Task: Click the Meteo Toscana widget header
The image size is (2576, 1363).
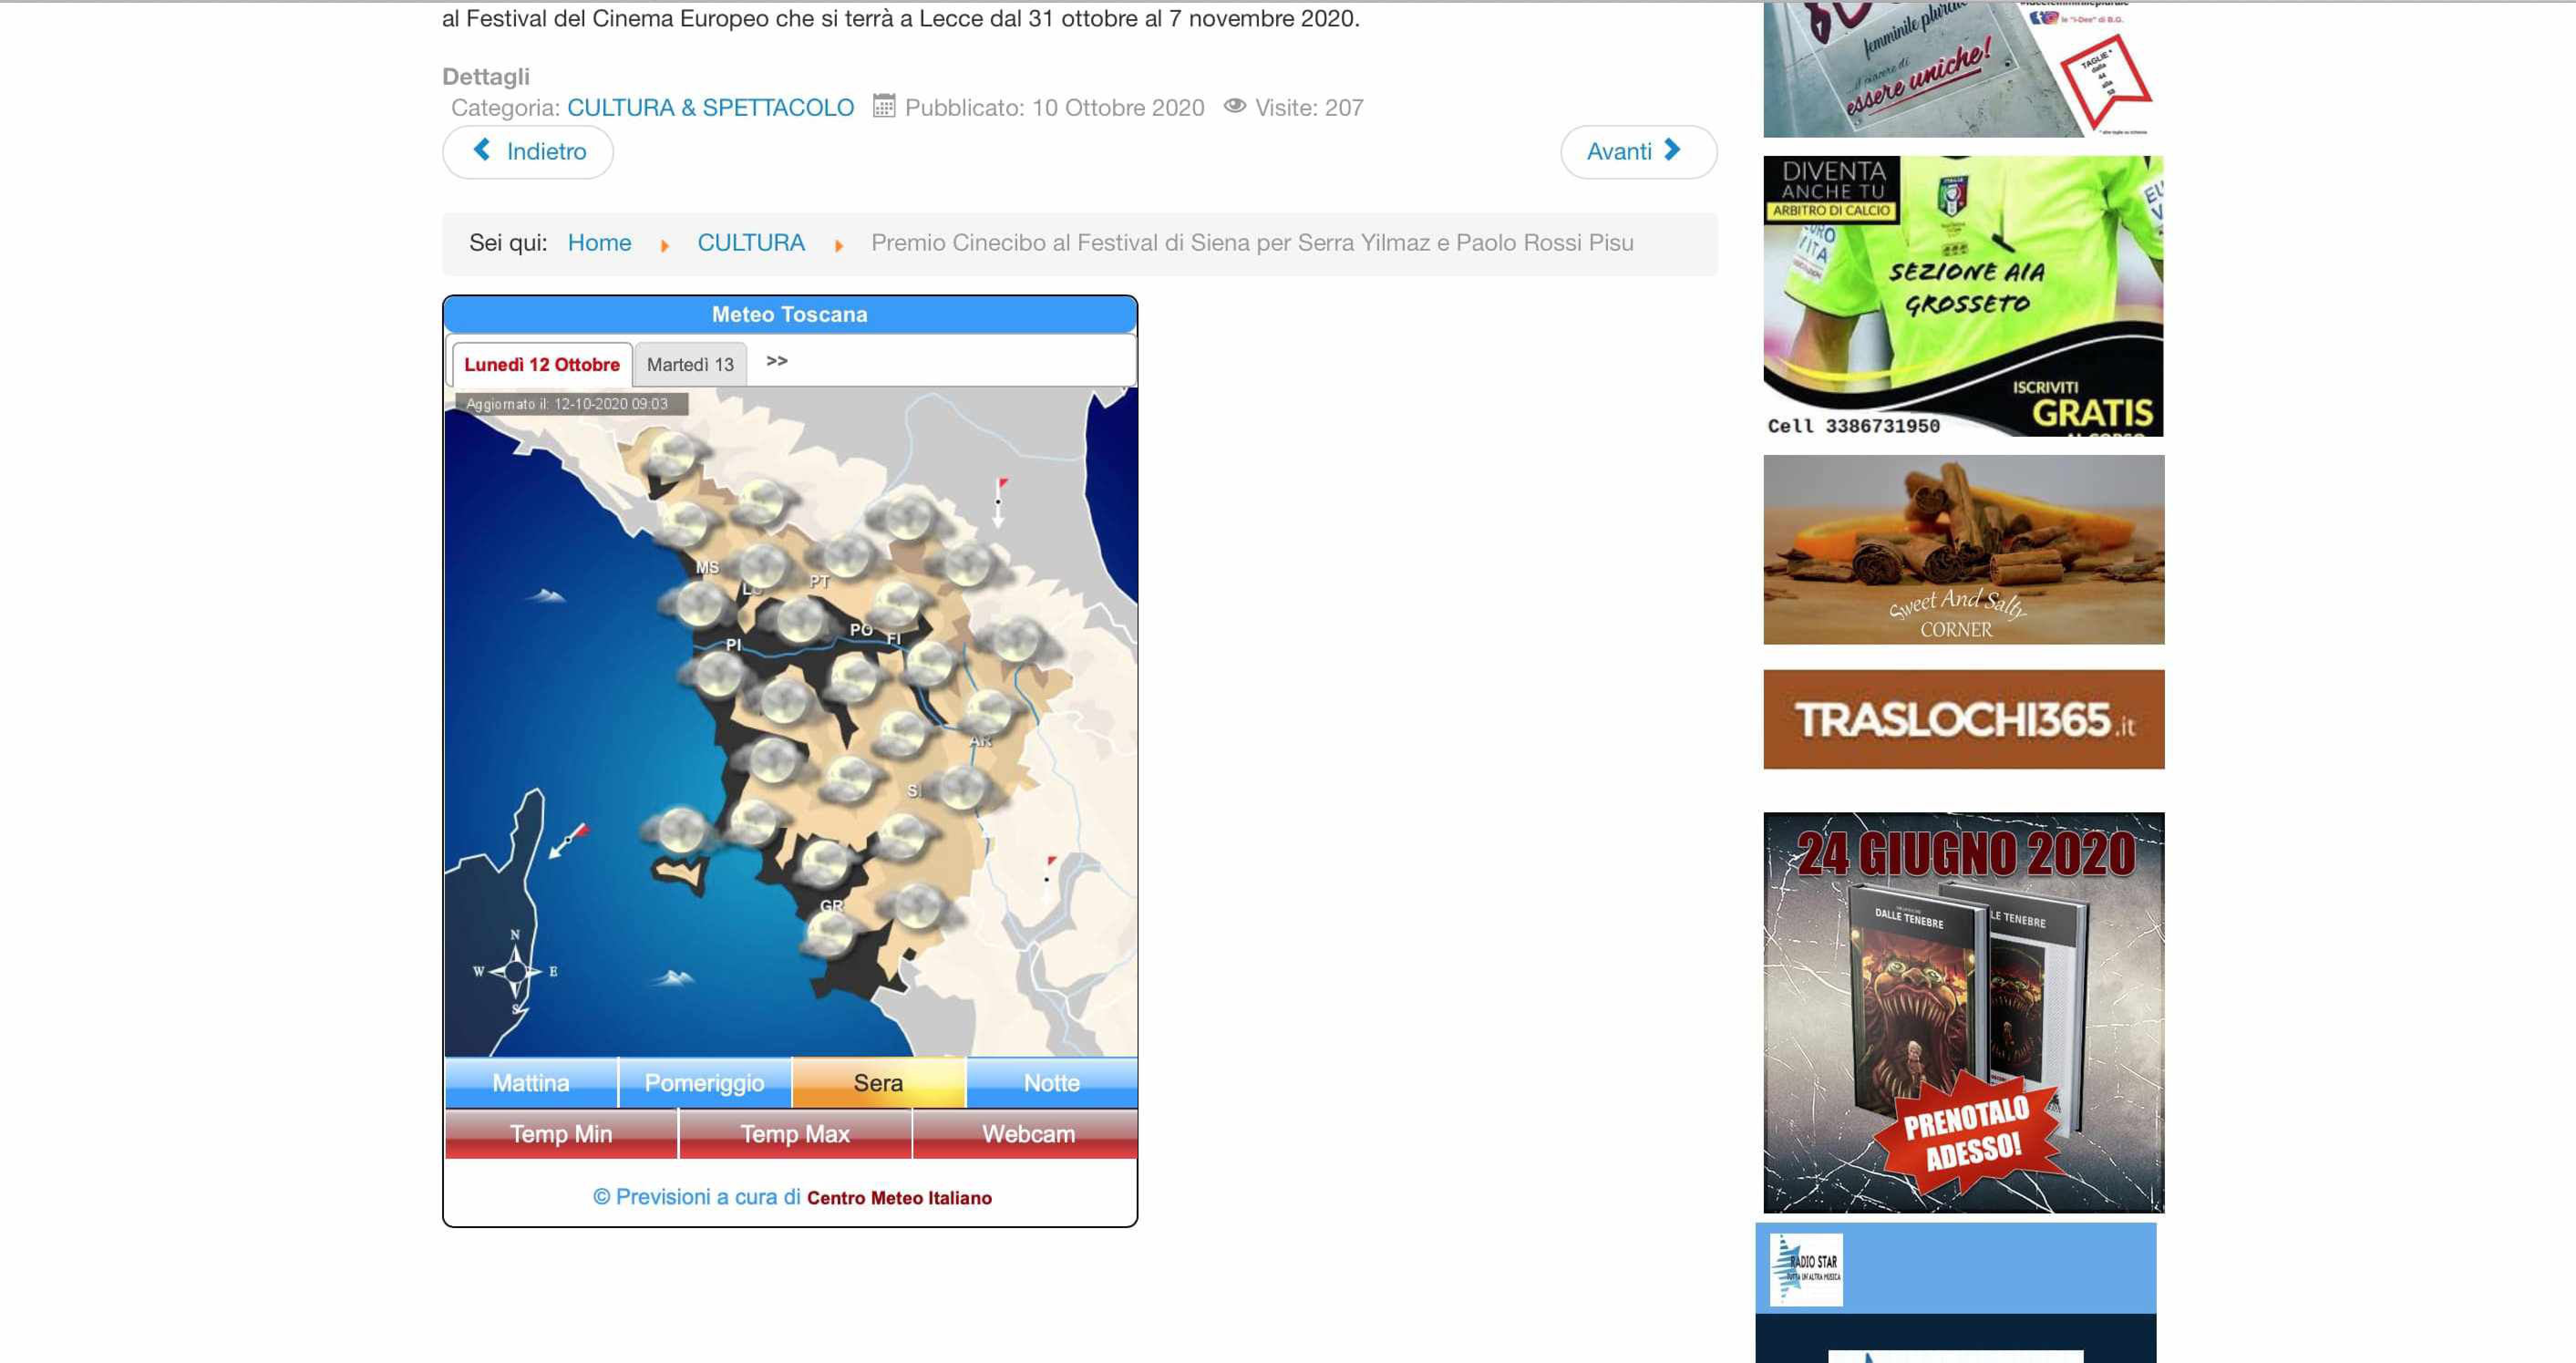Action: tap(790, 315)
